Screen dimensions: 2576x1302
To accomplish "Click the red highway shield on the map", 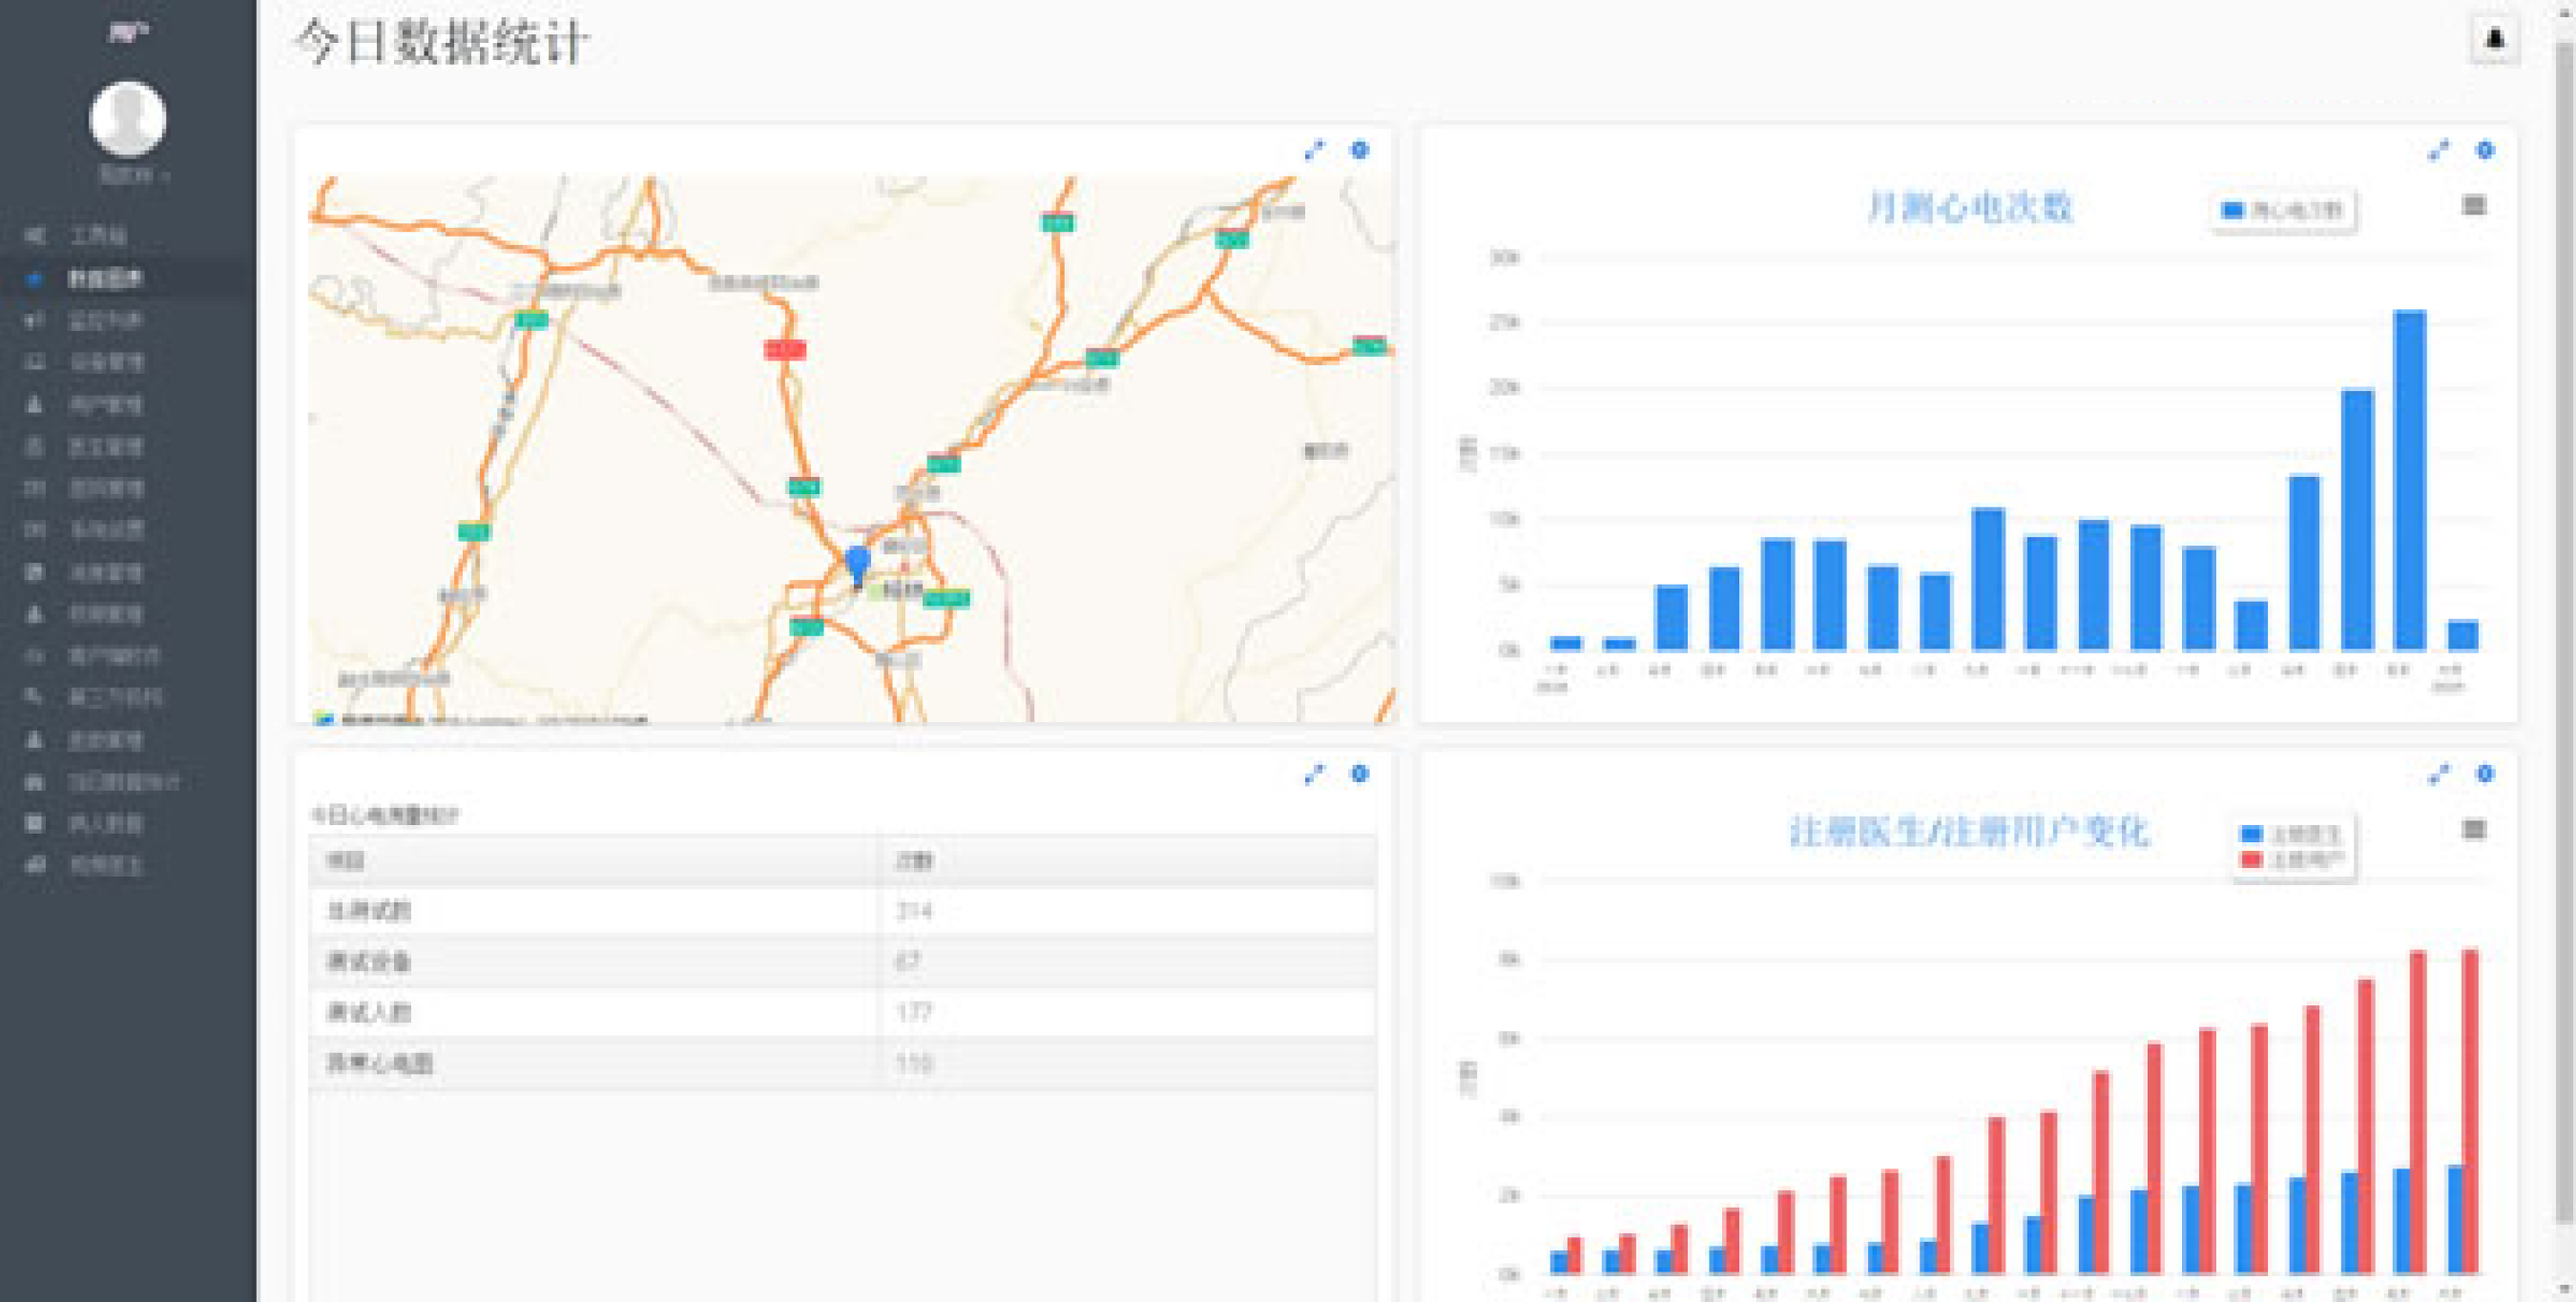I will point(784,349).
